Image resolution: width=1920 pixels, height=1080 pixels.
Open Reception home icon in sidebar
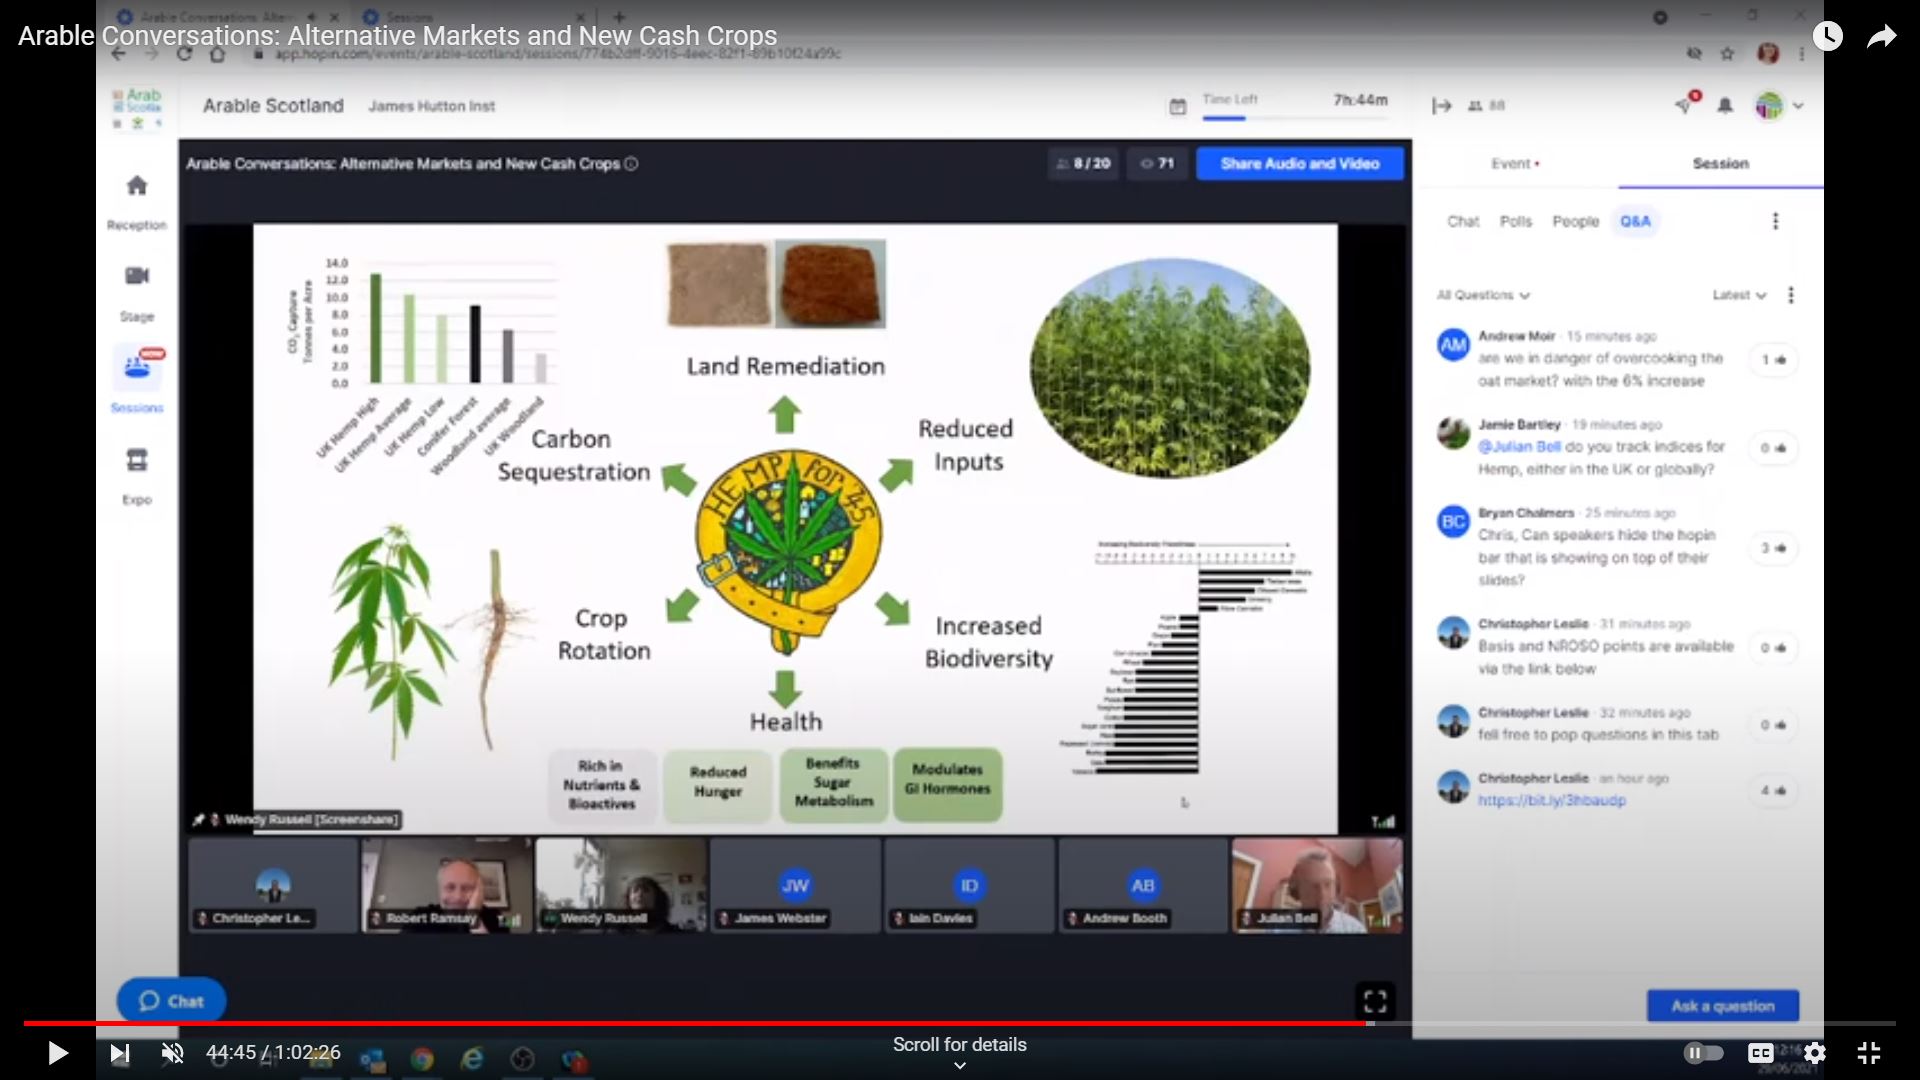[137, 185]
